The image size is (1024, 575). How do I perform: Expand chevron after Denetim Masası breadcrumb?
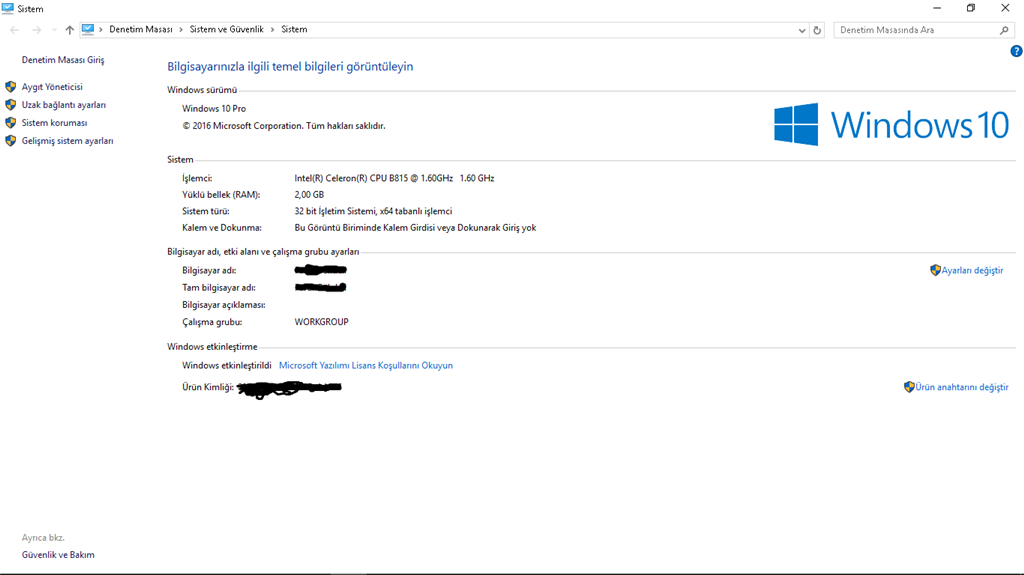coord(181,30)
